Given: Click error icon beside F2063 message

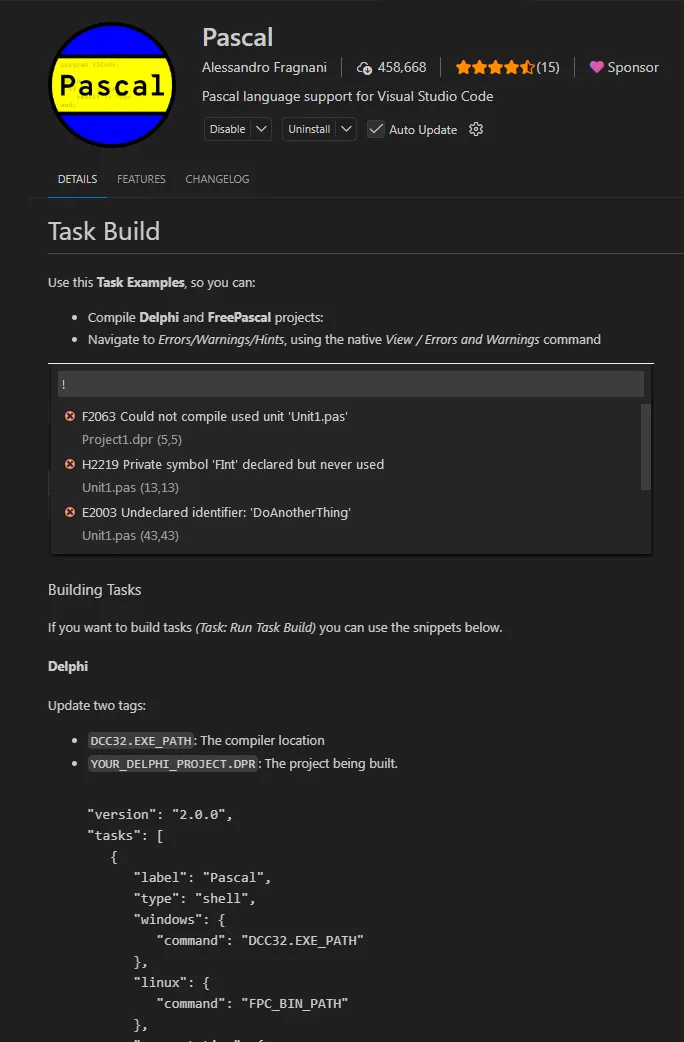Looking at the screenshot, I should coord(70,416).
